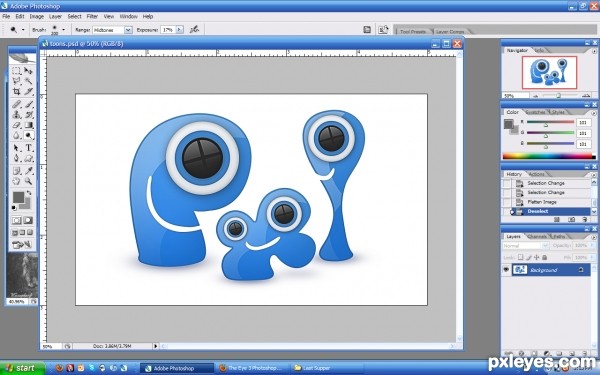This screenshot has height=375, width=600.
Task: Switch to Quick Mask mode
Action: click(28, 220)
